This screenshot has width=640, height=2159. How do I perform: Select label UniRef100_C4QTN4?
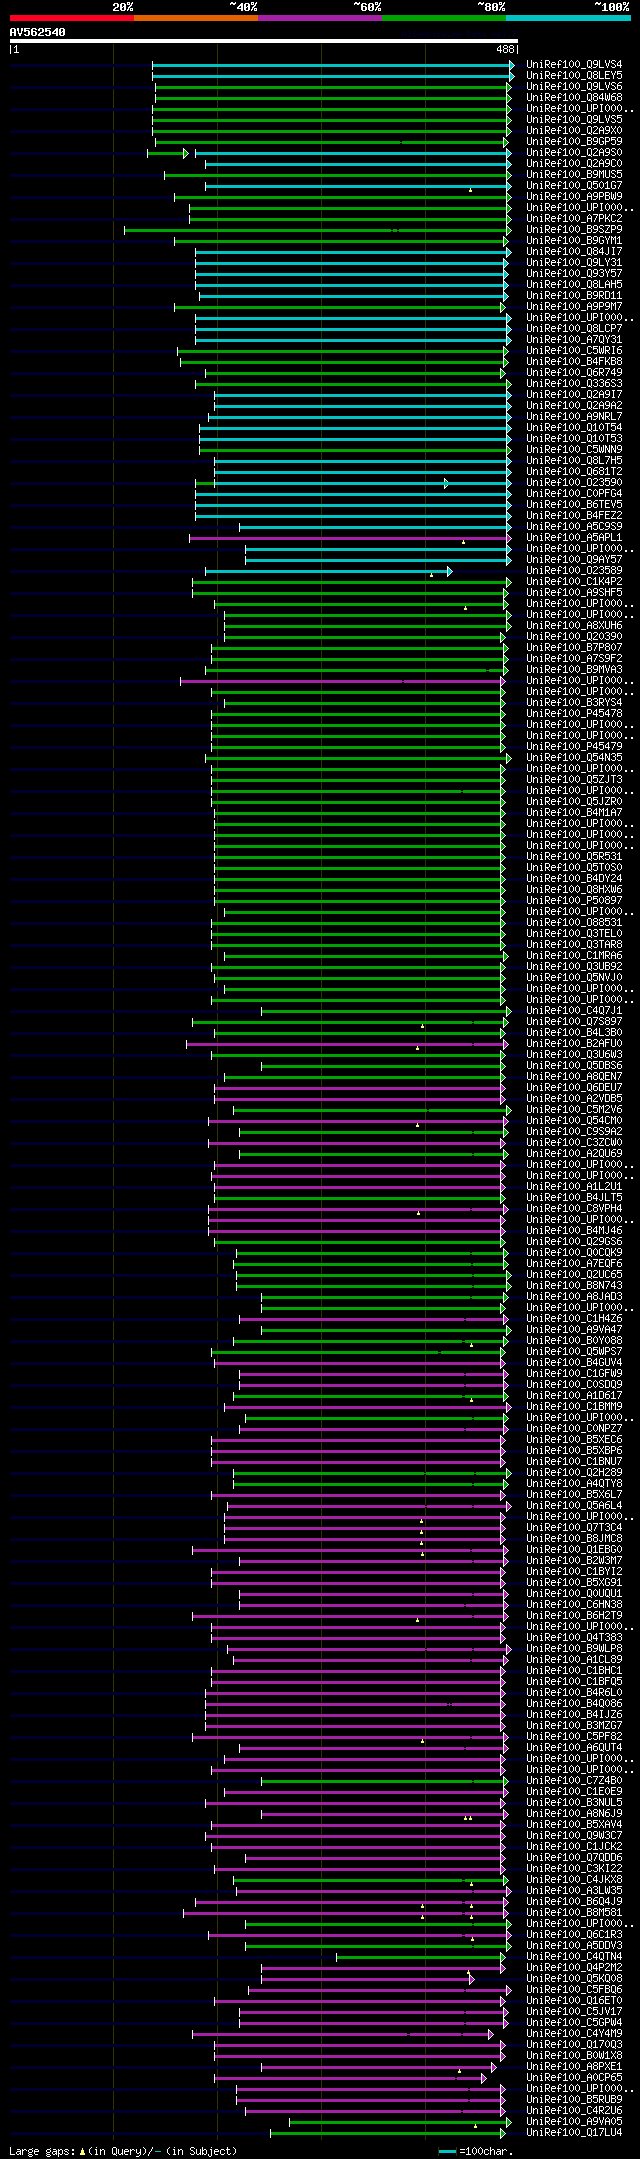tap(574, 1957)
